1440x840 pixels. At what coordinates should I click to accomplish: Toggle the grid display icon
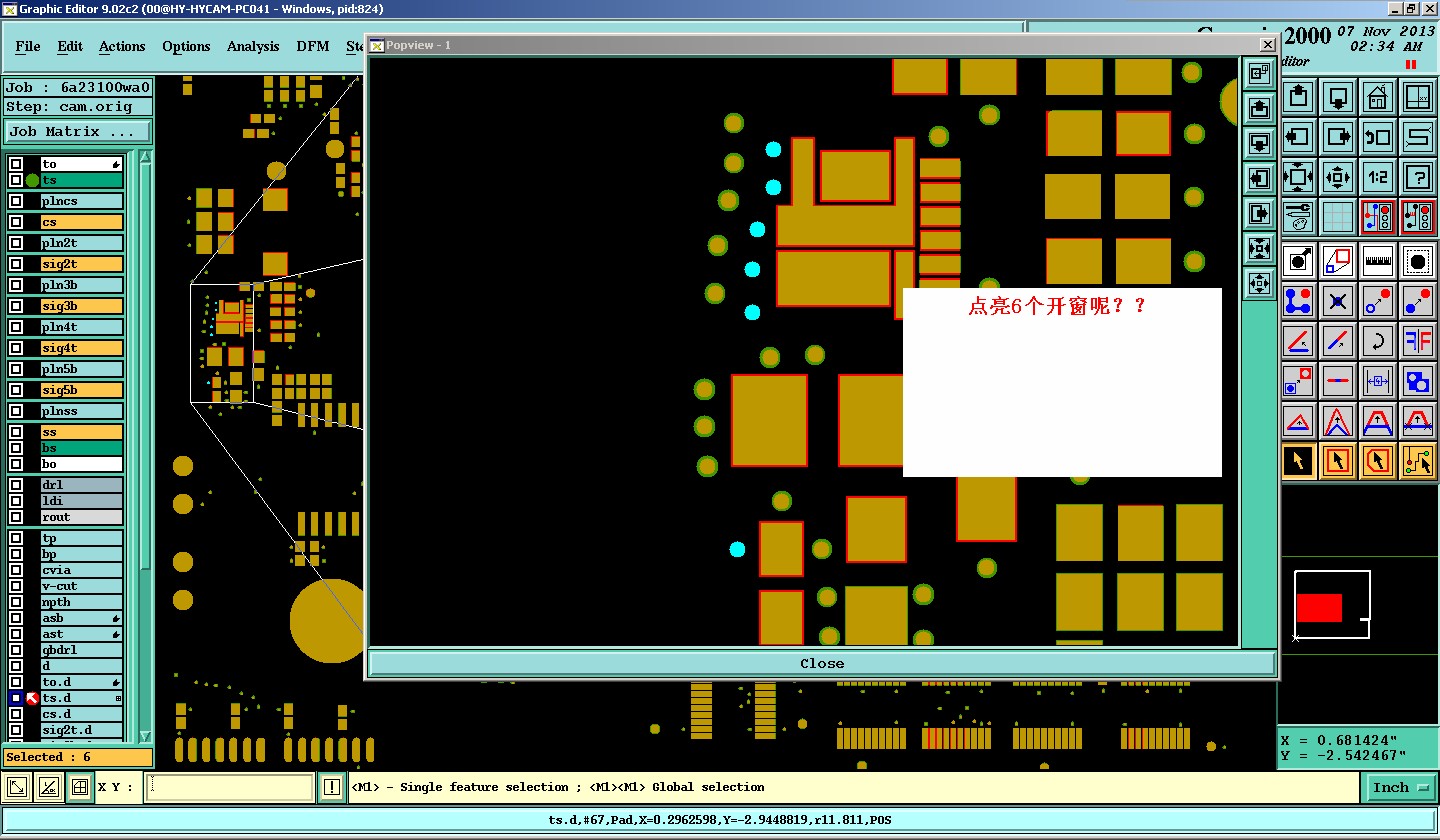tap(1338, 217)
